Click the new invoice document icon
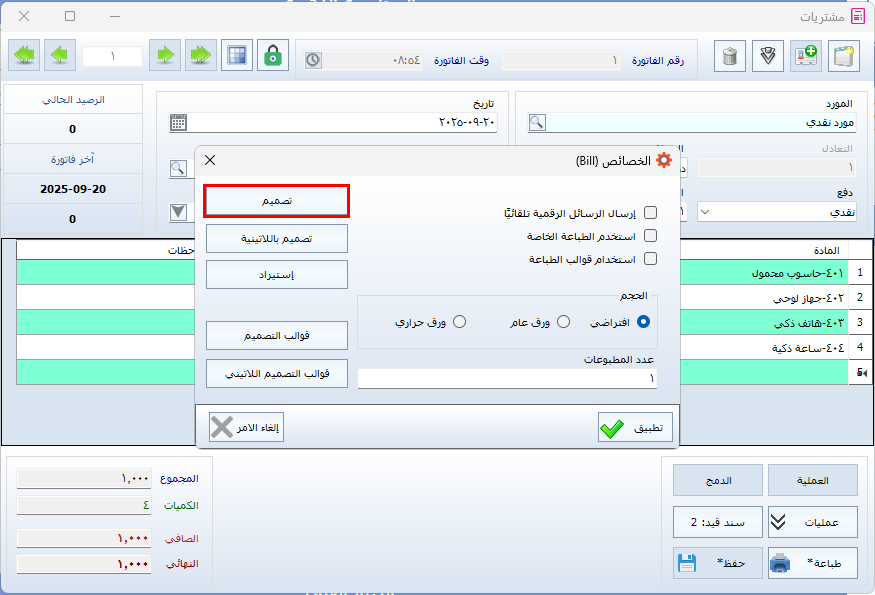 845,56
